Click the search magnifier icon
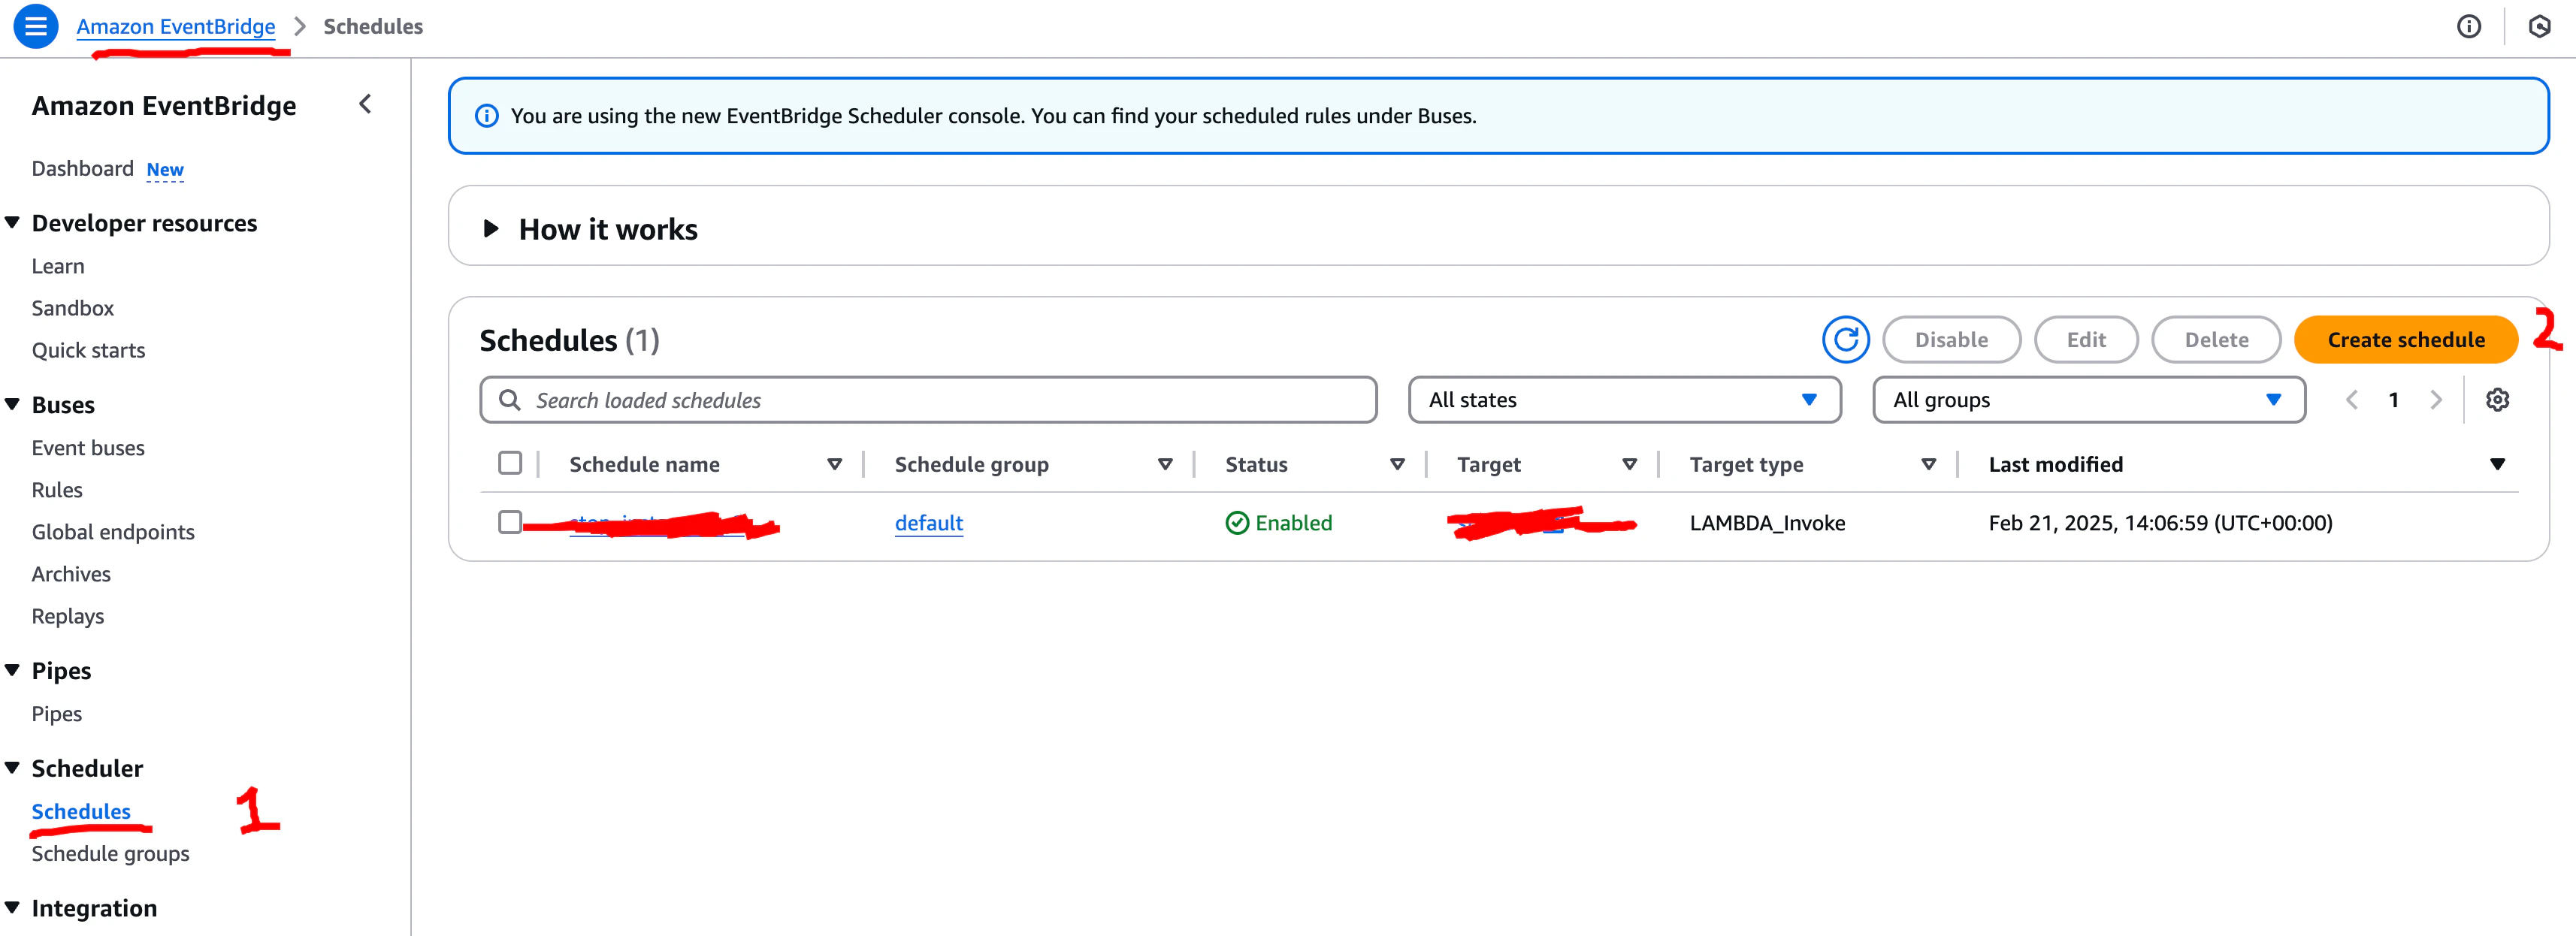The height and width of the screenshot is (936, 2576). click(510, 400)
